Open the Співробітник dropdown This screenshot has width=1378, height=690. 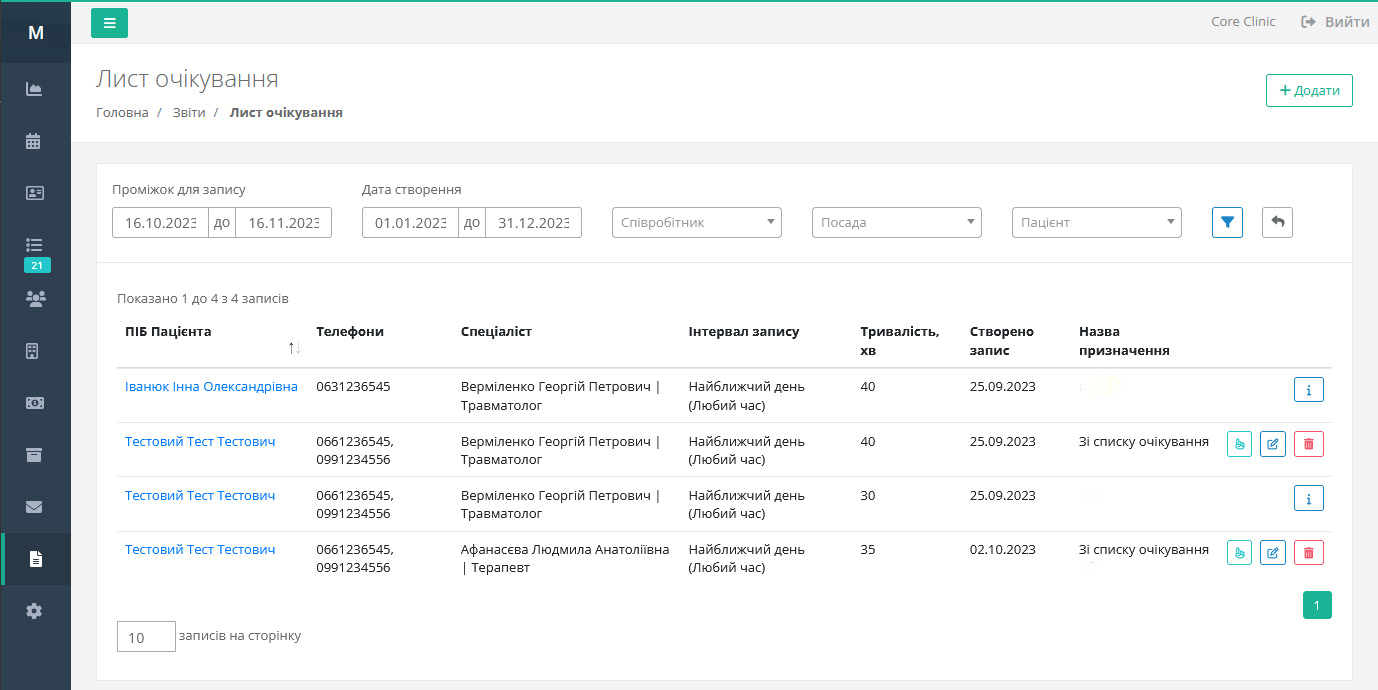(x=697, y=222)
